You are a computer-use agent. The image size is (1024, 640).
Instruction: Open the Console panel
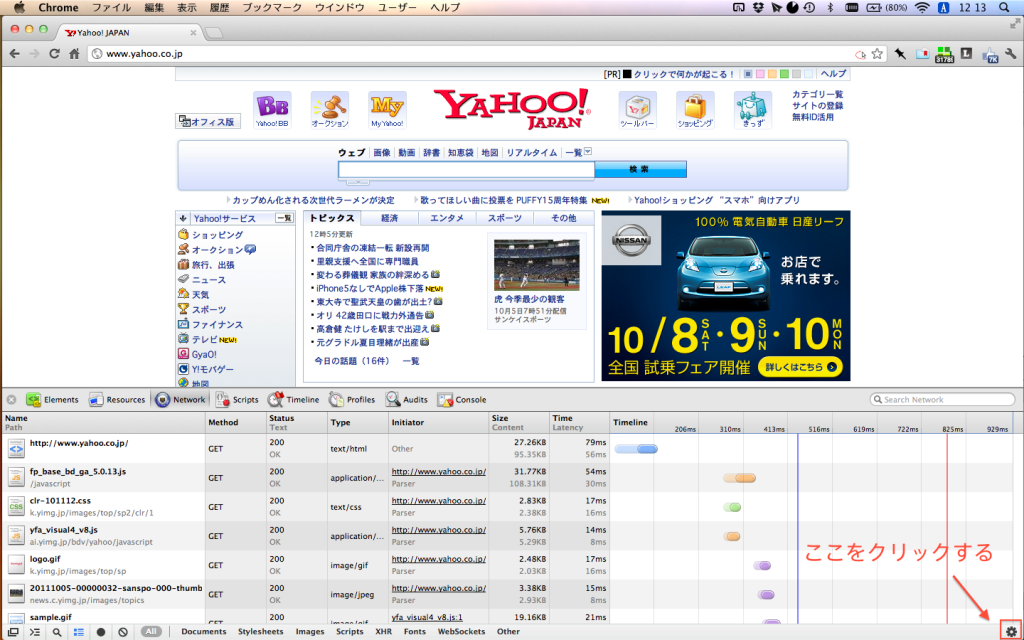462,400
